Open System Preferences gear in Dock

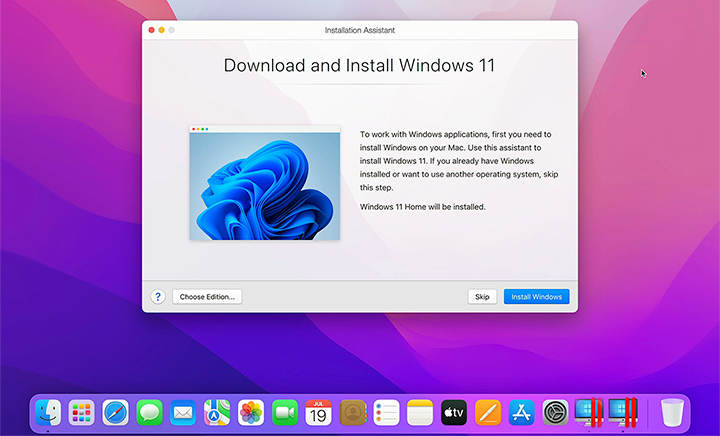tap(556, 413)
